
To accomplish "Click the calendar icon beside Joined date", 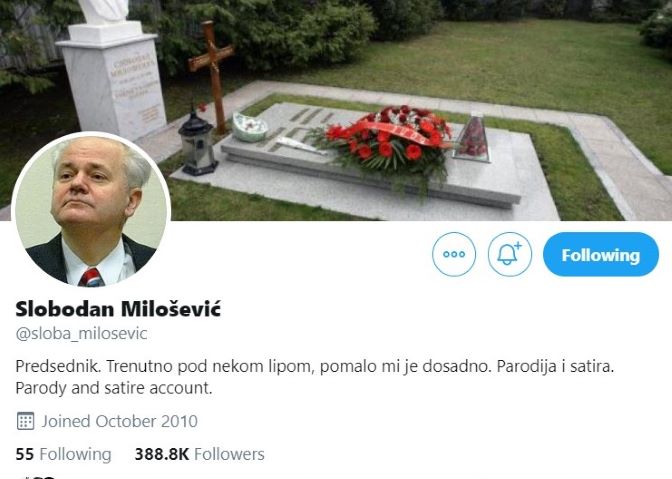I will coord(25,421).
